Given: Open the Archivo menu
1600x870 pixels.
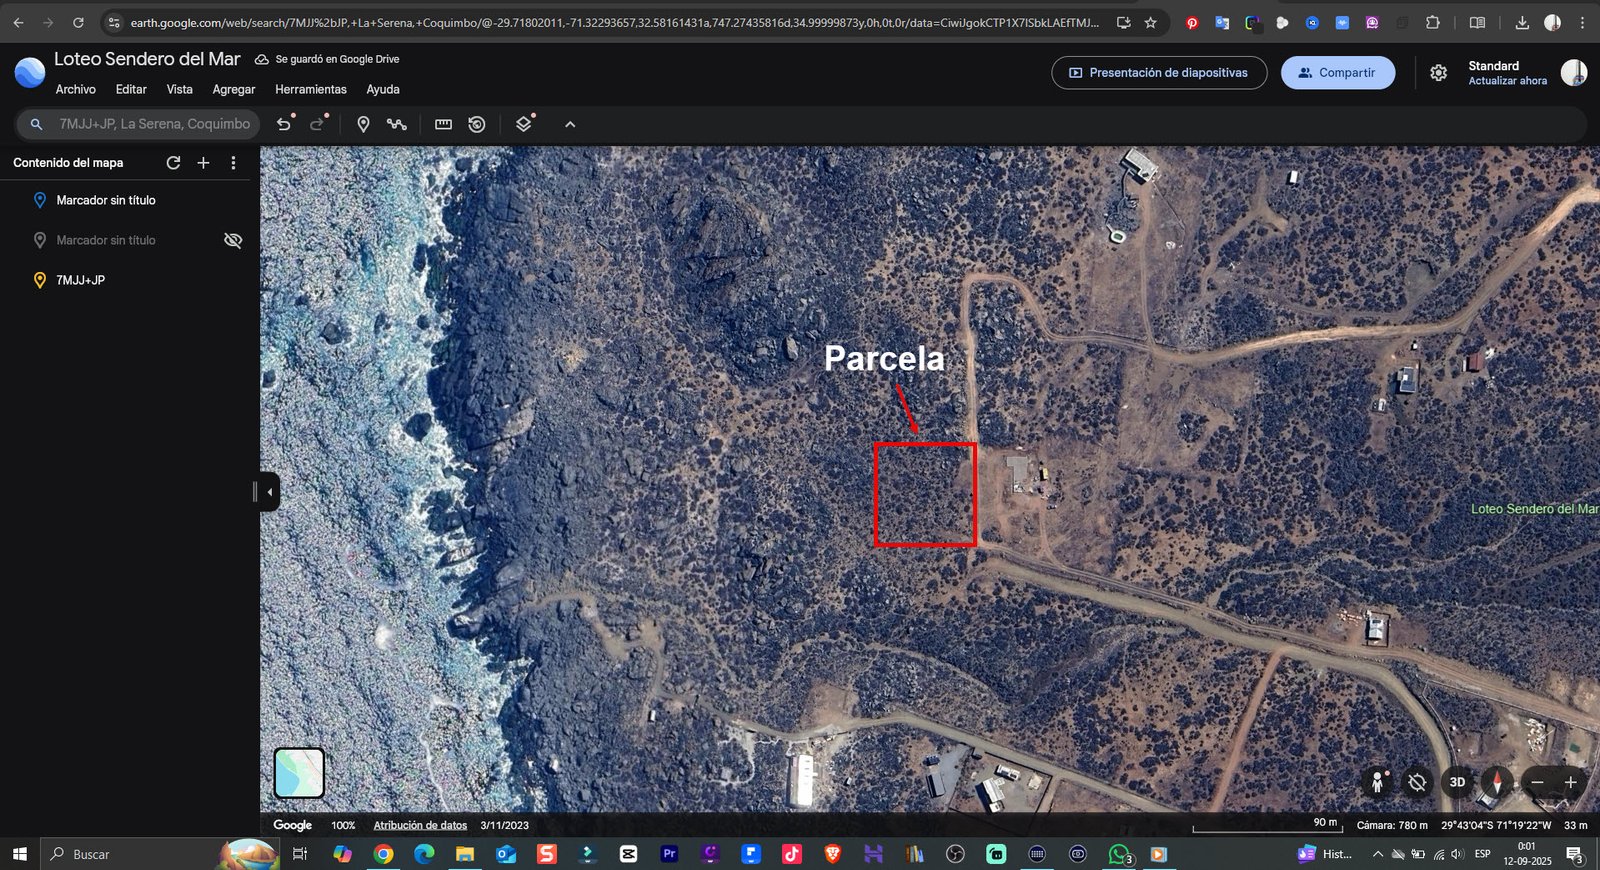Looking at the screenshot, I should pyautogui.click(x=76, y=90).
